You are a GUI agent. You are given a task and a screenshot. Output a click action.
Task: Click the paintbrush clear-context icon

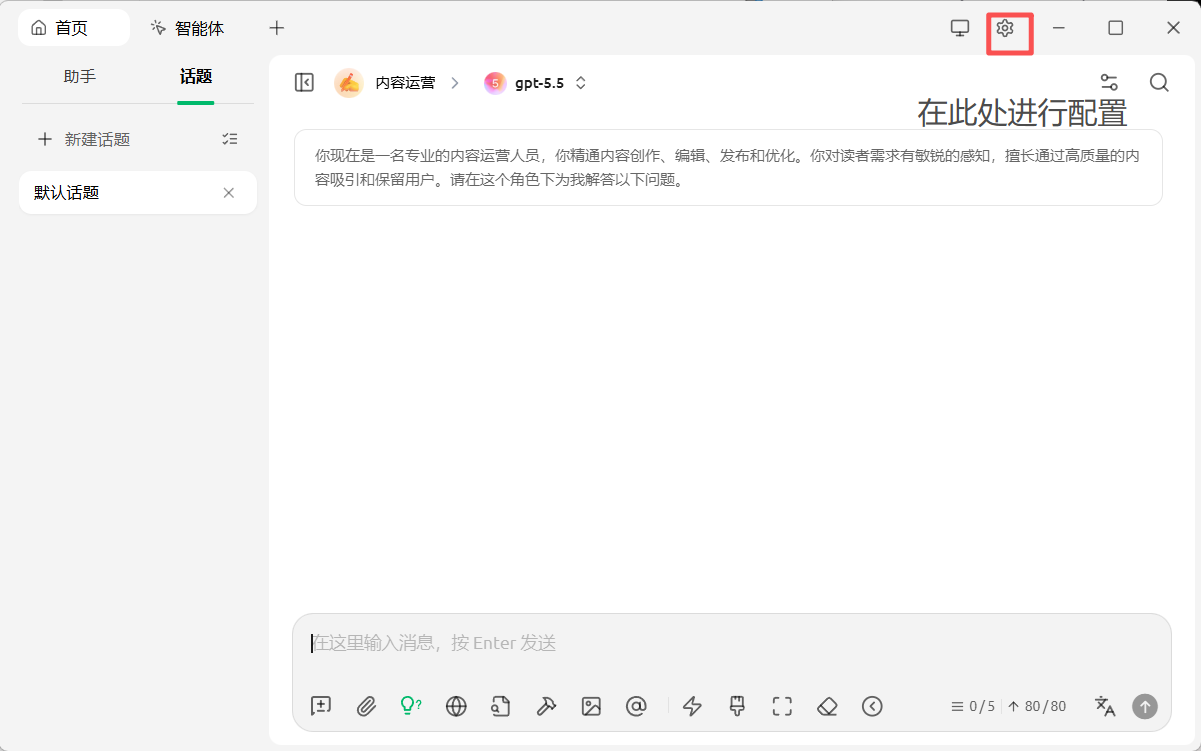coord(737,706)
